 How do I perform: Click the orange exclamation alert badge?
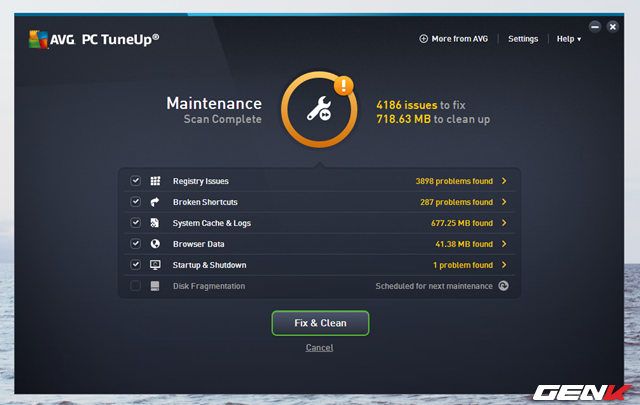[x=344, y=86]
